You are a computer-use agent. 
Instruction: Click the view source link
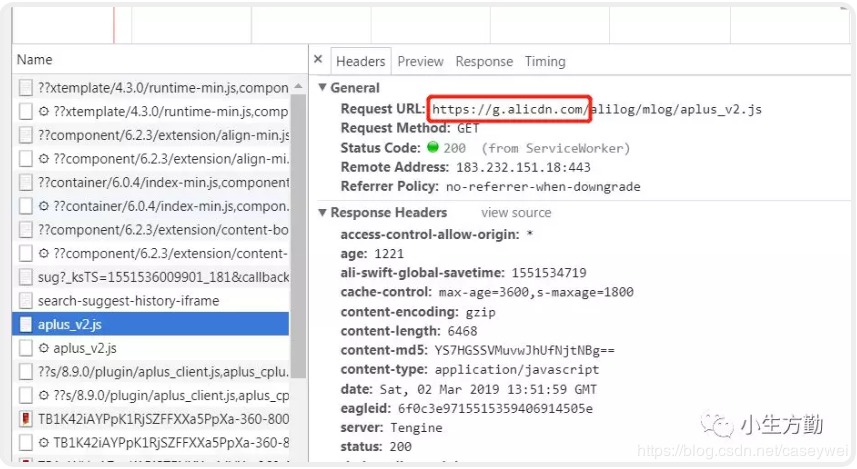(516, 213)
